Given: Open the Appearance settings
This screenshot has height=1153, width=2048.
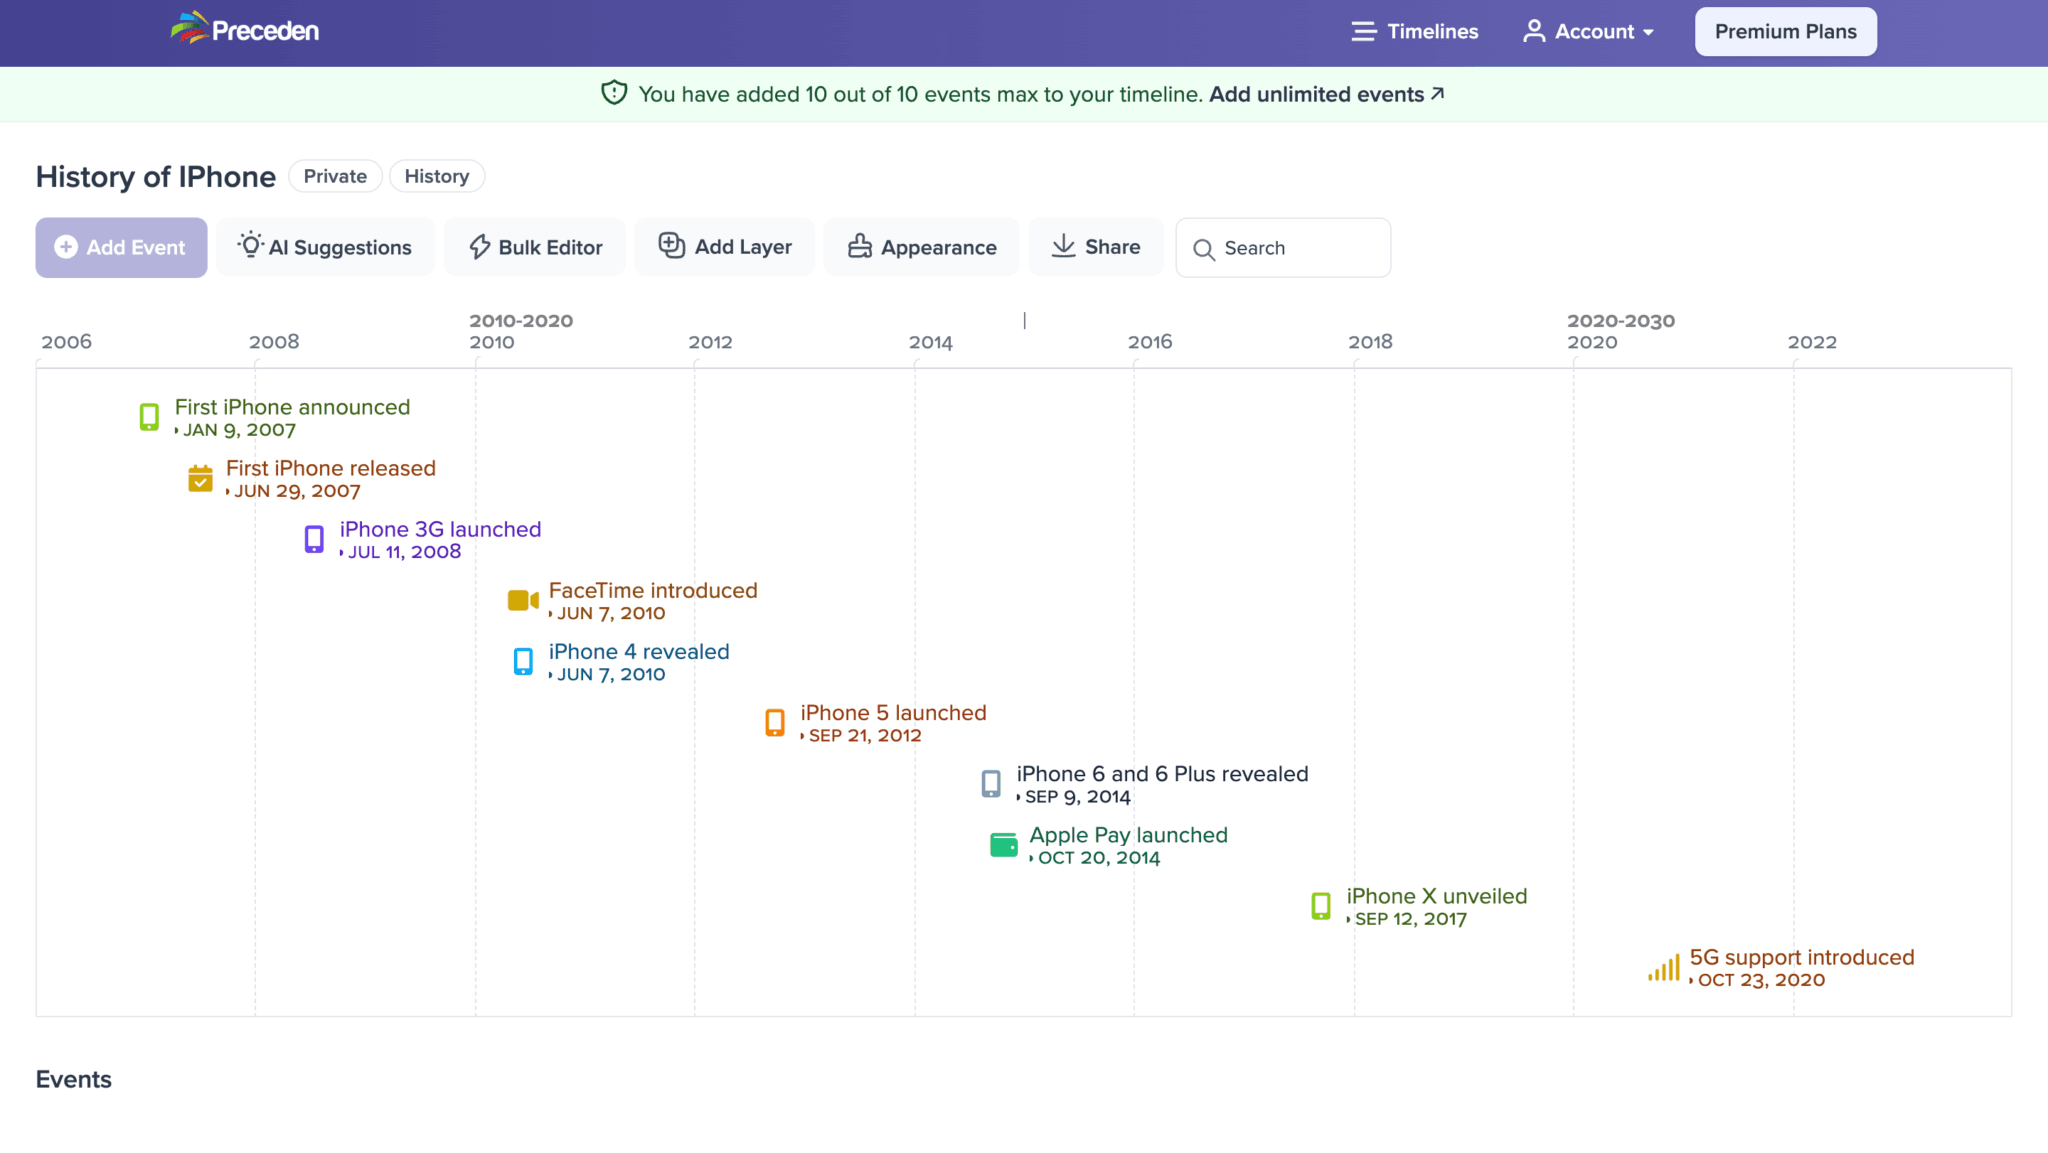Looking at the screenshot, I should coord(922,247).
